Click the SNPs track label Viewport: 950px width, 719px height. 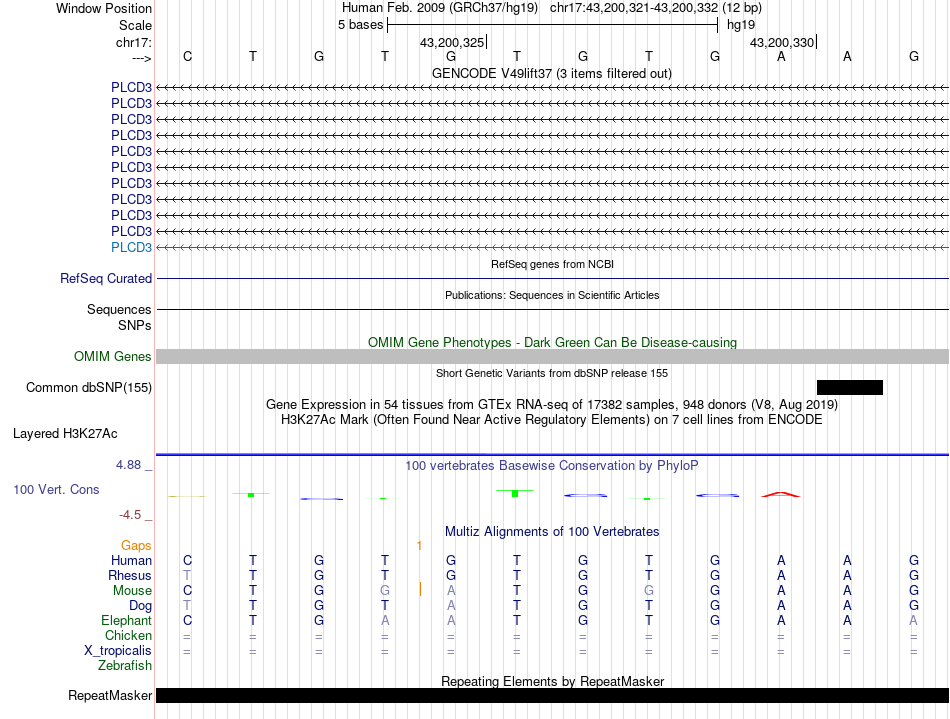[135, 325]
